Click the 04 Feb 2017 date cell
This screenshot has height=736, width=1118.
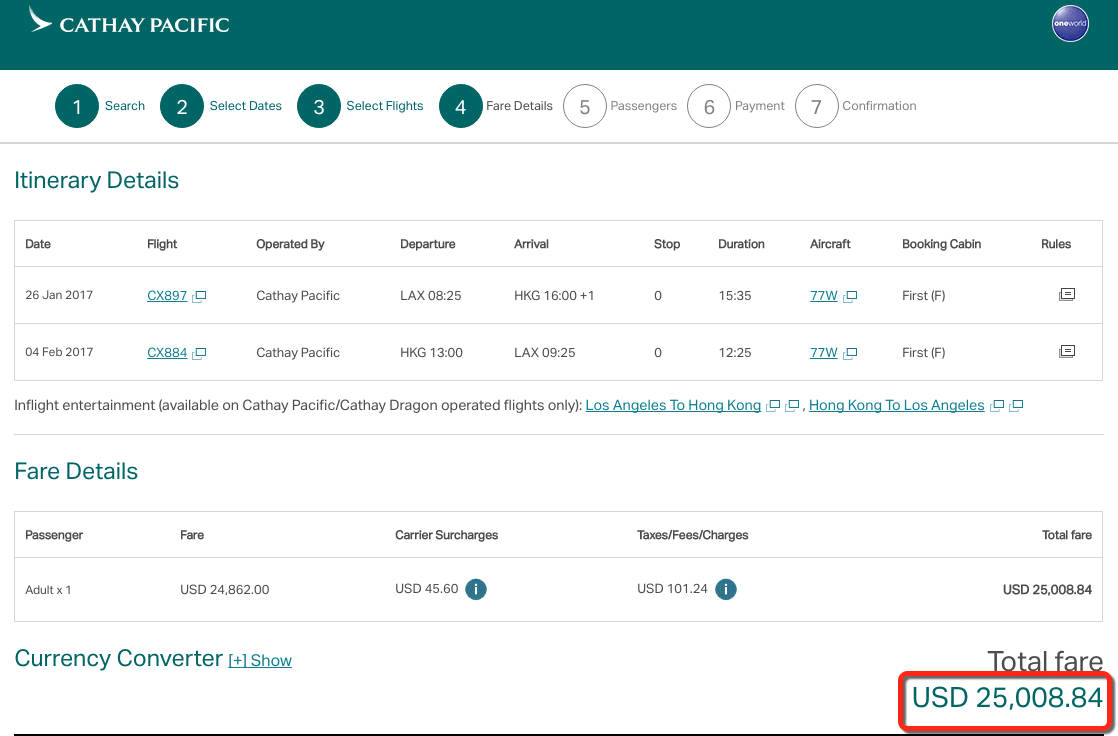pyautogui.click(x=59, y=352)
